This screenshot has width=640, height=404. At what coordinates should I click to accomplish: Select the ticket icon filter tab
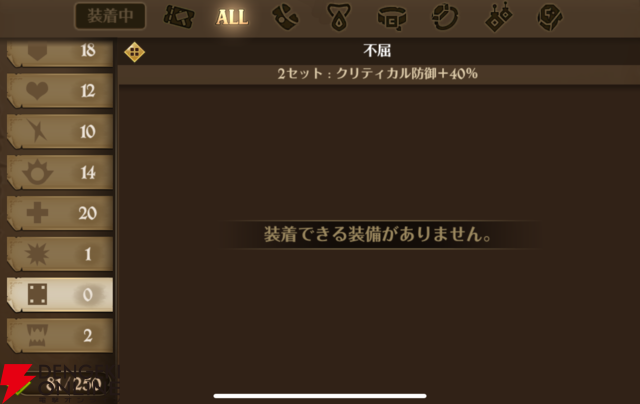pyautogui.click(x=179, y=17)
